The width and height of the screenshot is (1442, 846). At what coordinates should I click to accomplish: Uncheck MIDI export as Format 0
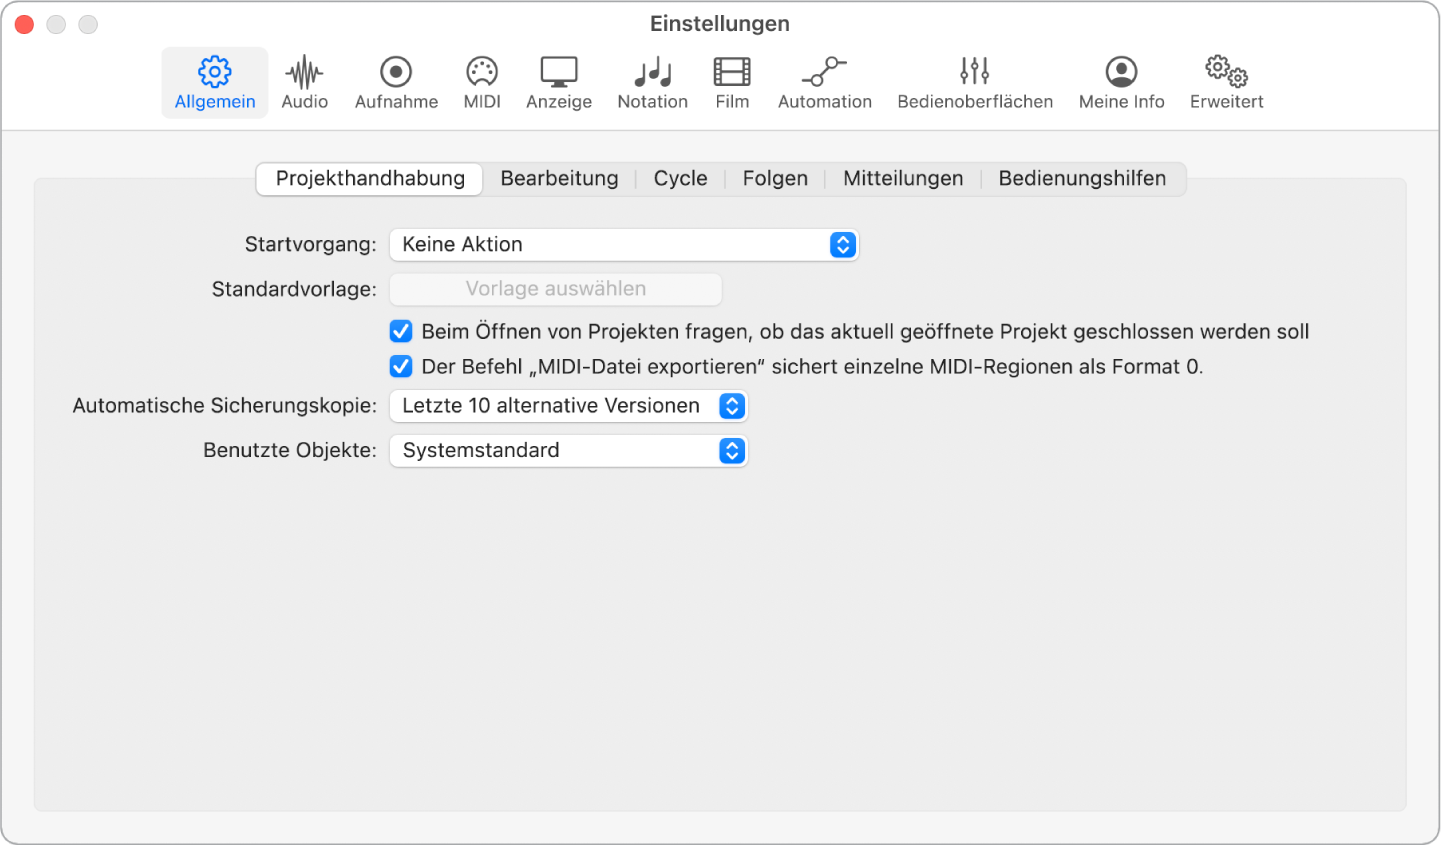401,366
